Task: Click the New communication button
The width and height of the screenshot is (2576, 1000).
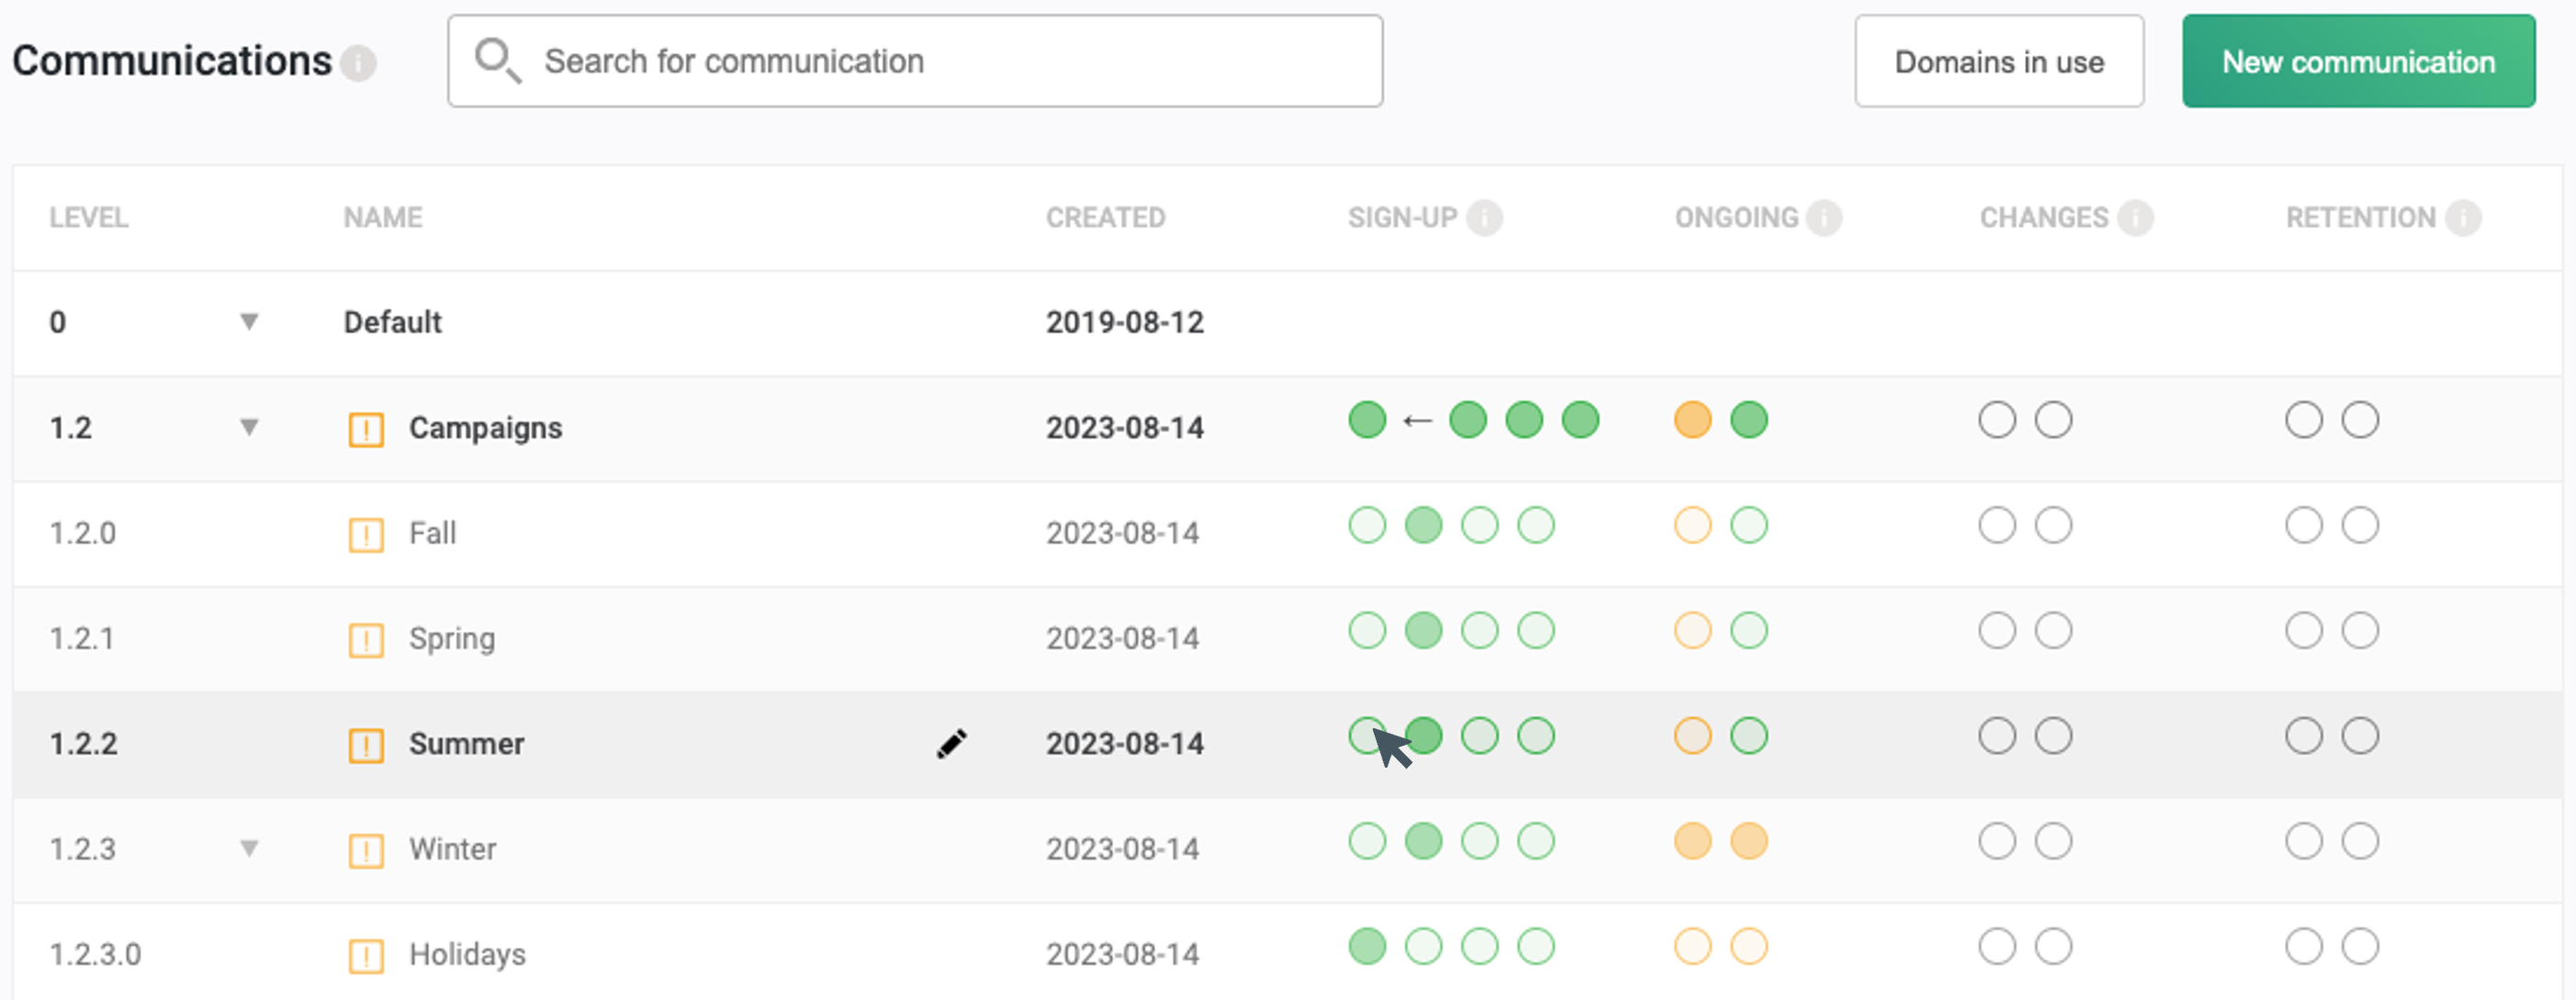Action: click(x=2357, y=61)
